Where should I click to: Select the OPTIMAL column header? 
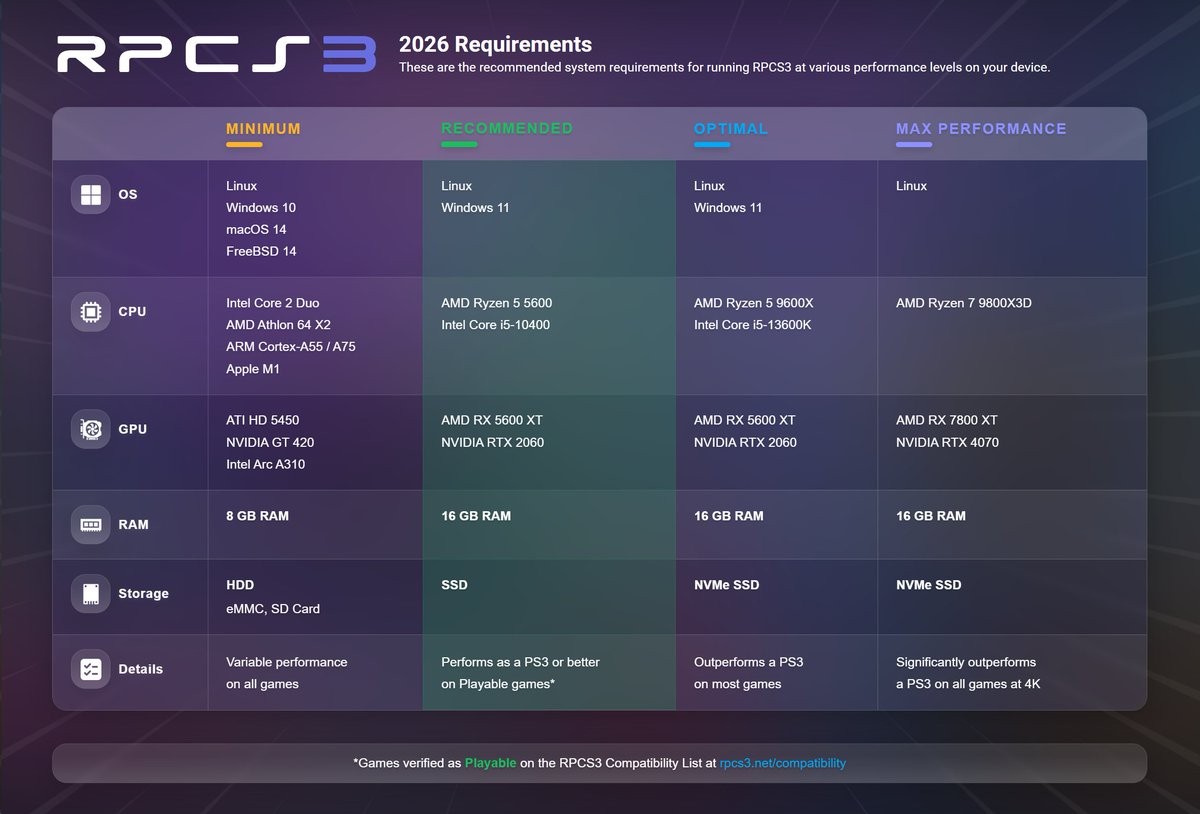click(731, 129)
